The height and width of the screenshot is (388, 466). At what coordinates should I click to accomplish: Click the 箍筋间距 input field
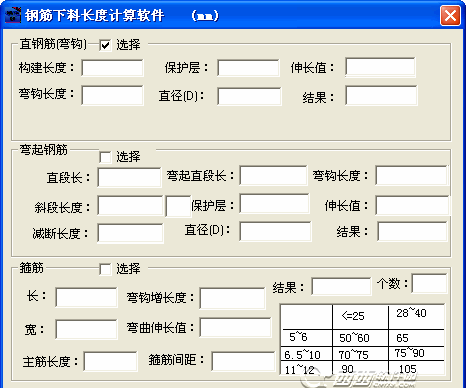[x=243, y=361]
